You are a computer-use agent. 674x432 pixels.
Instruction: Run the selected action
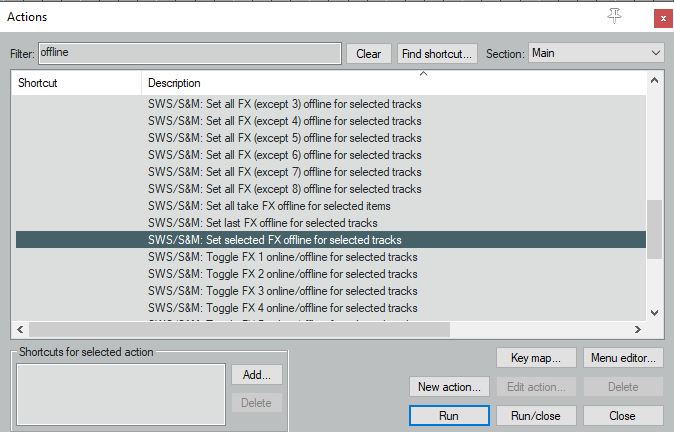pos(449,416)
